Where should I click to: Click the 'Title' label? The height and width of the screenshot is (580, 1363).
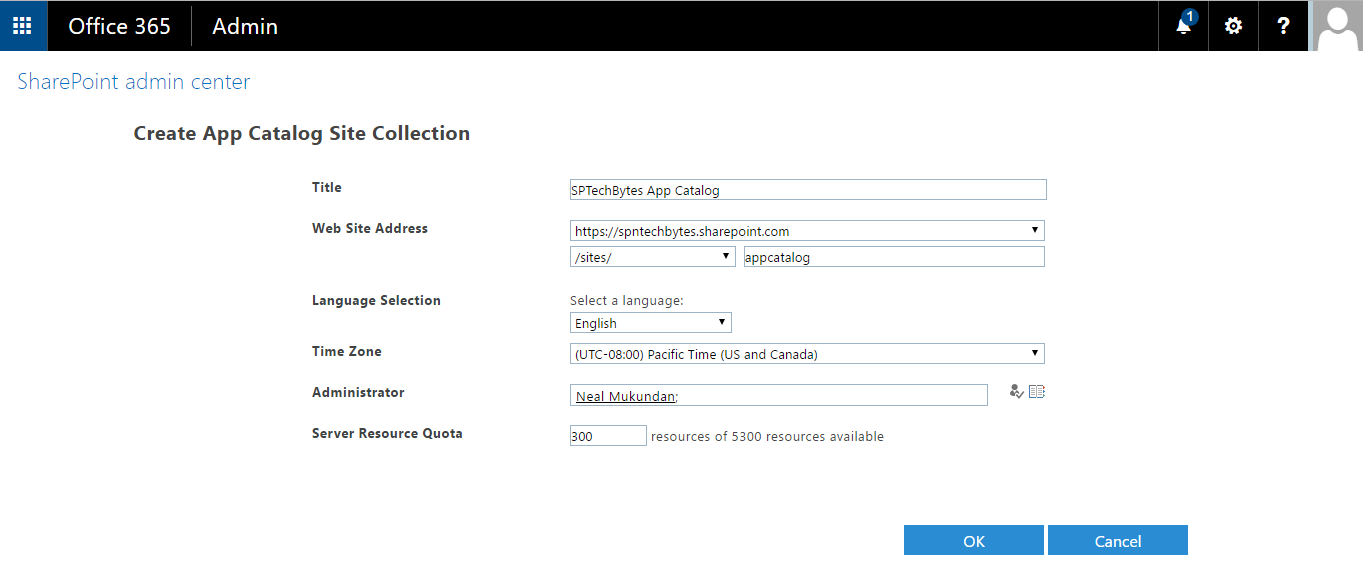(x=327, y=187)
